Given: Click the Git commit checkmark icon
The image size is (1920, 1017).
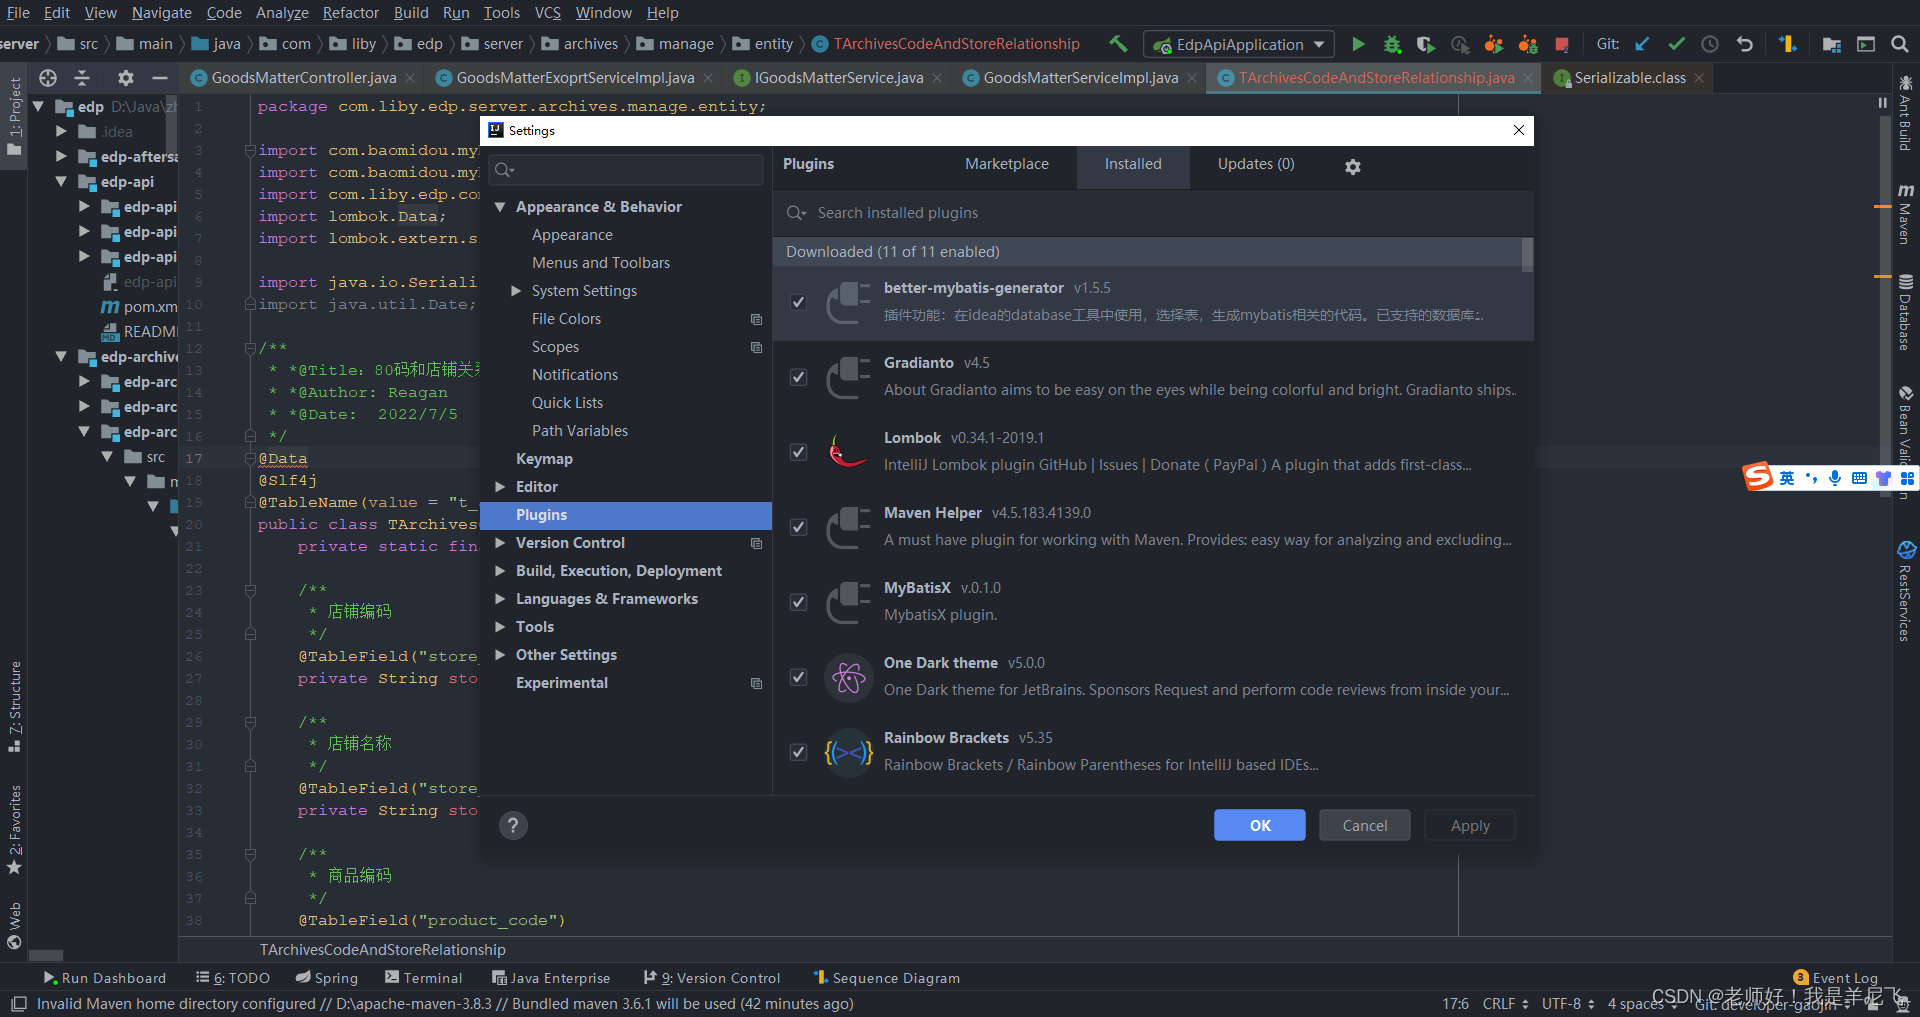Looking at the screenshot, I should click(x=1676, y=44).
